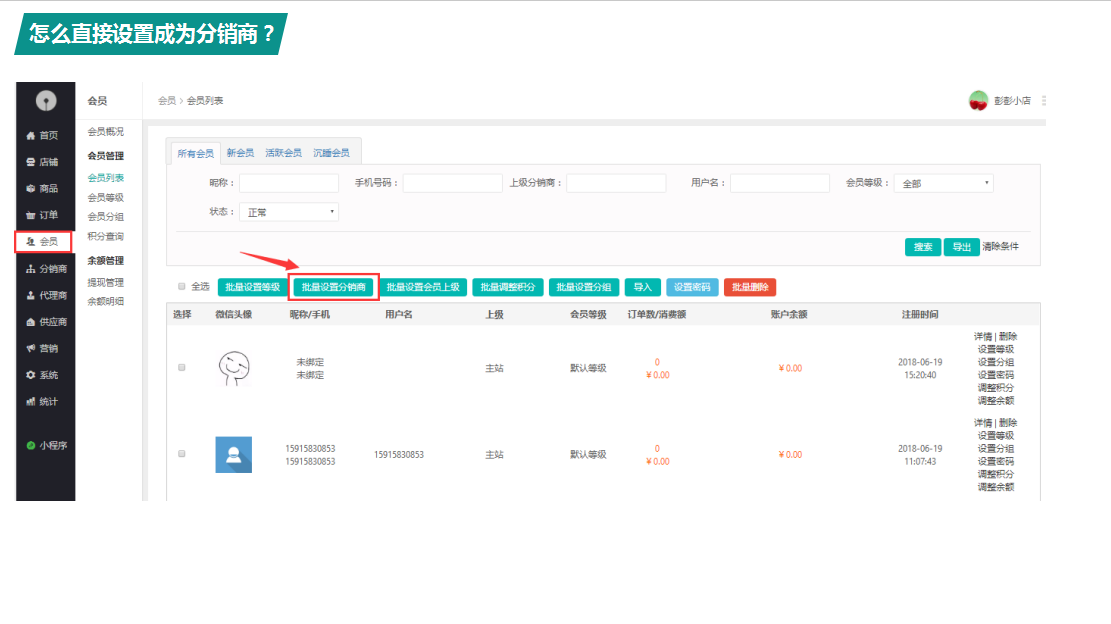Image resolution: width=1111 pixels, height=624 pixels.
Task: Click the red 批量删除 button
Action: 750,288
